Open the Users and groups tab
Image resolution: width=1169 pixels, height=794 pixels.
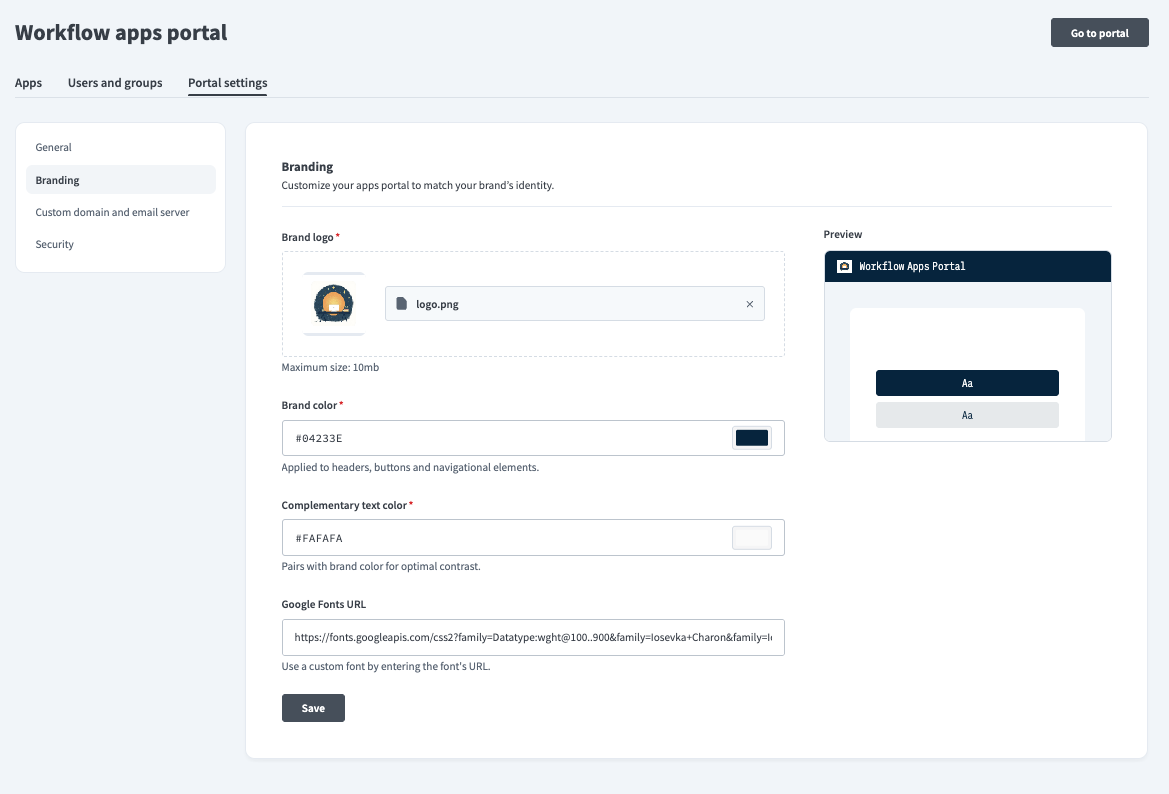pyautogui.click(x=115, y=83)
